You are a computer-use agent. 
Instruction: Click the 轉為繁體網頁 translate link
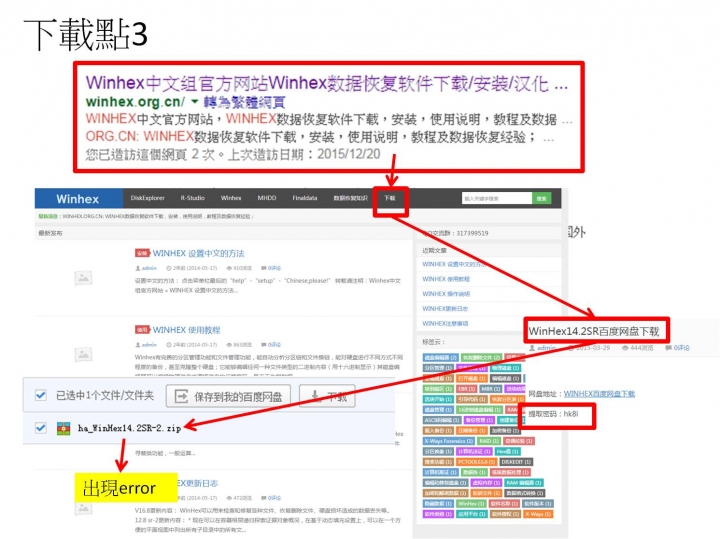244,102
